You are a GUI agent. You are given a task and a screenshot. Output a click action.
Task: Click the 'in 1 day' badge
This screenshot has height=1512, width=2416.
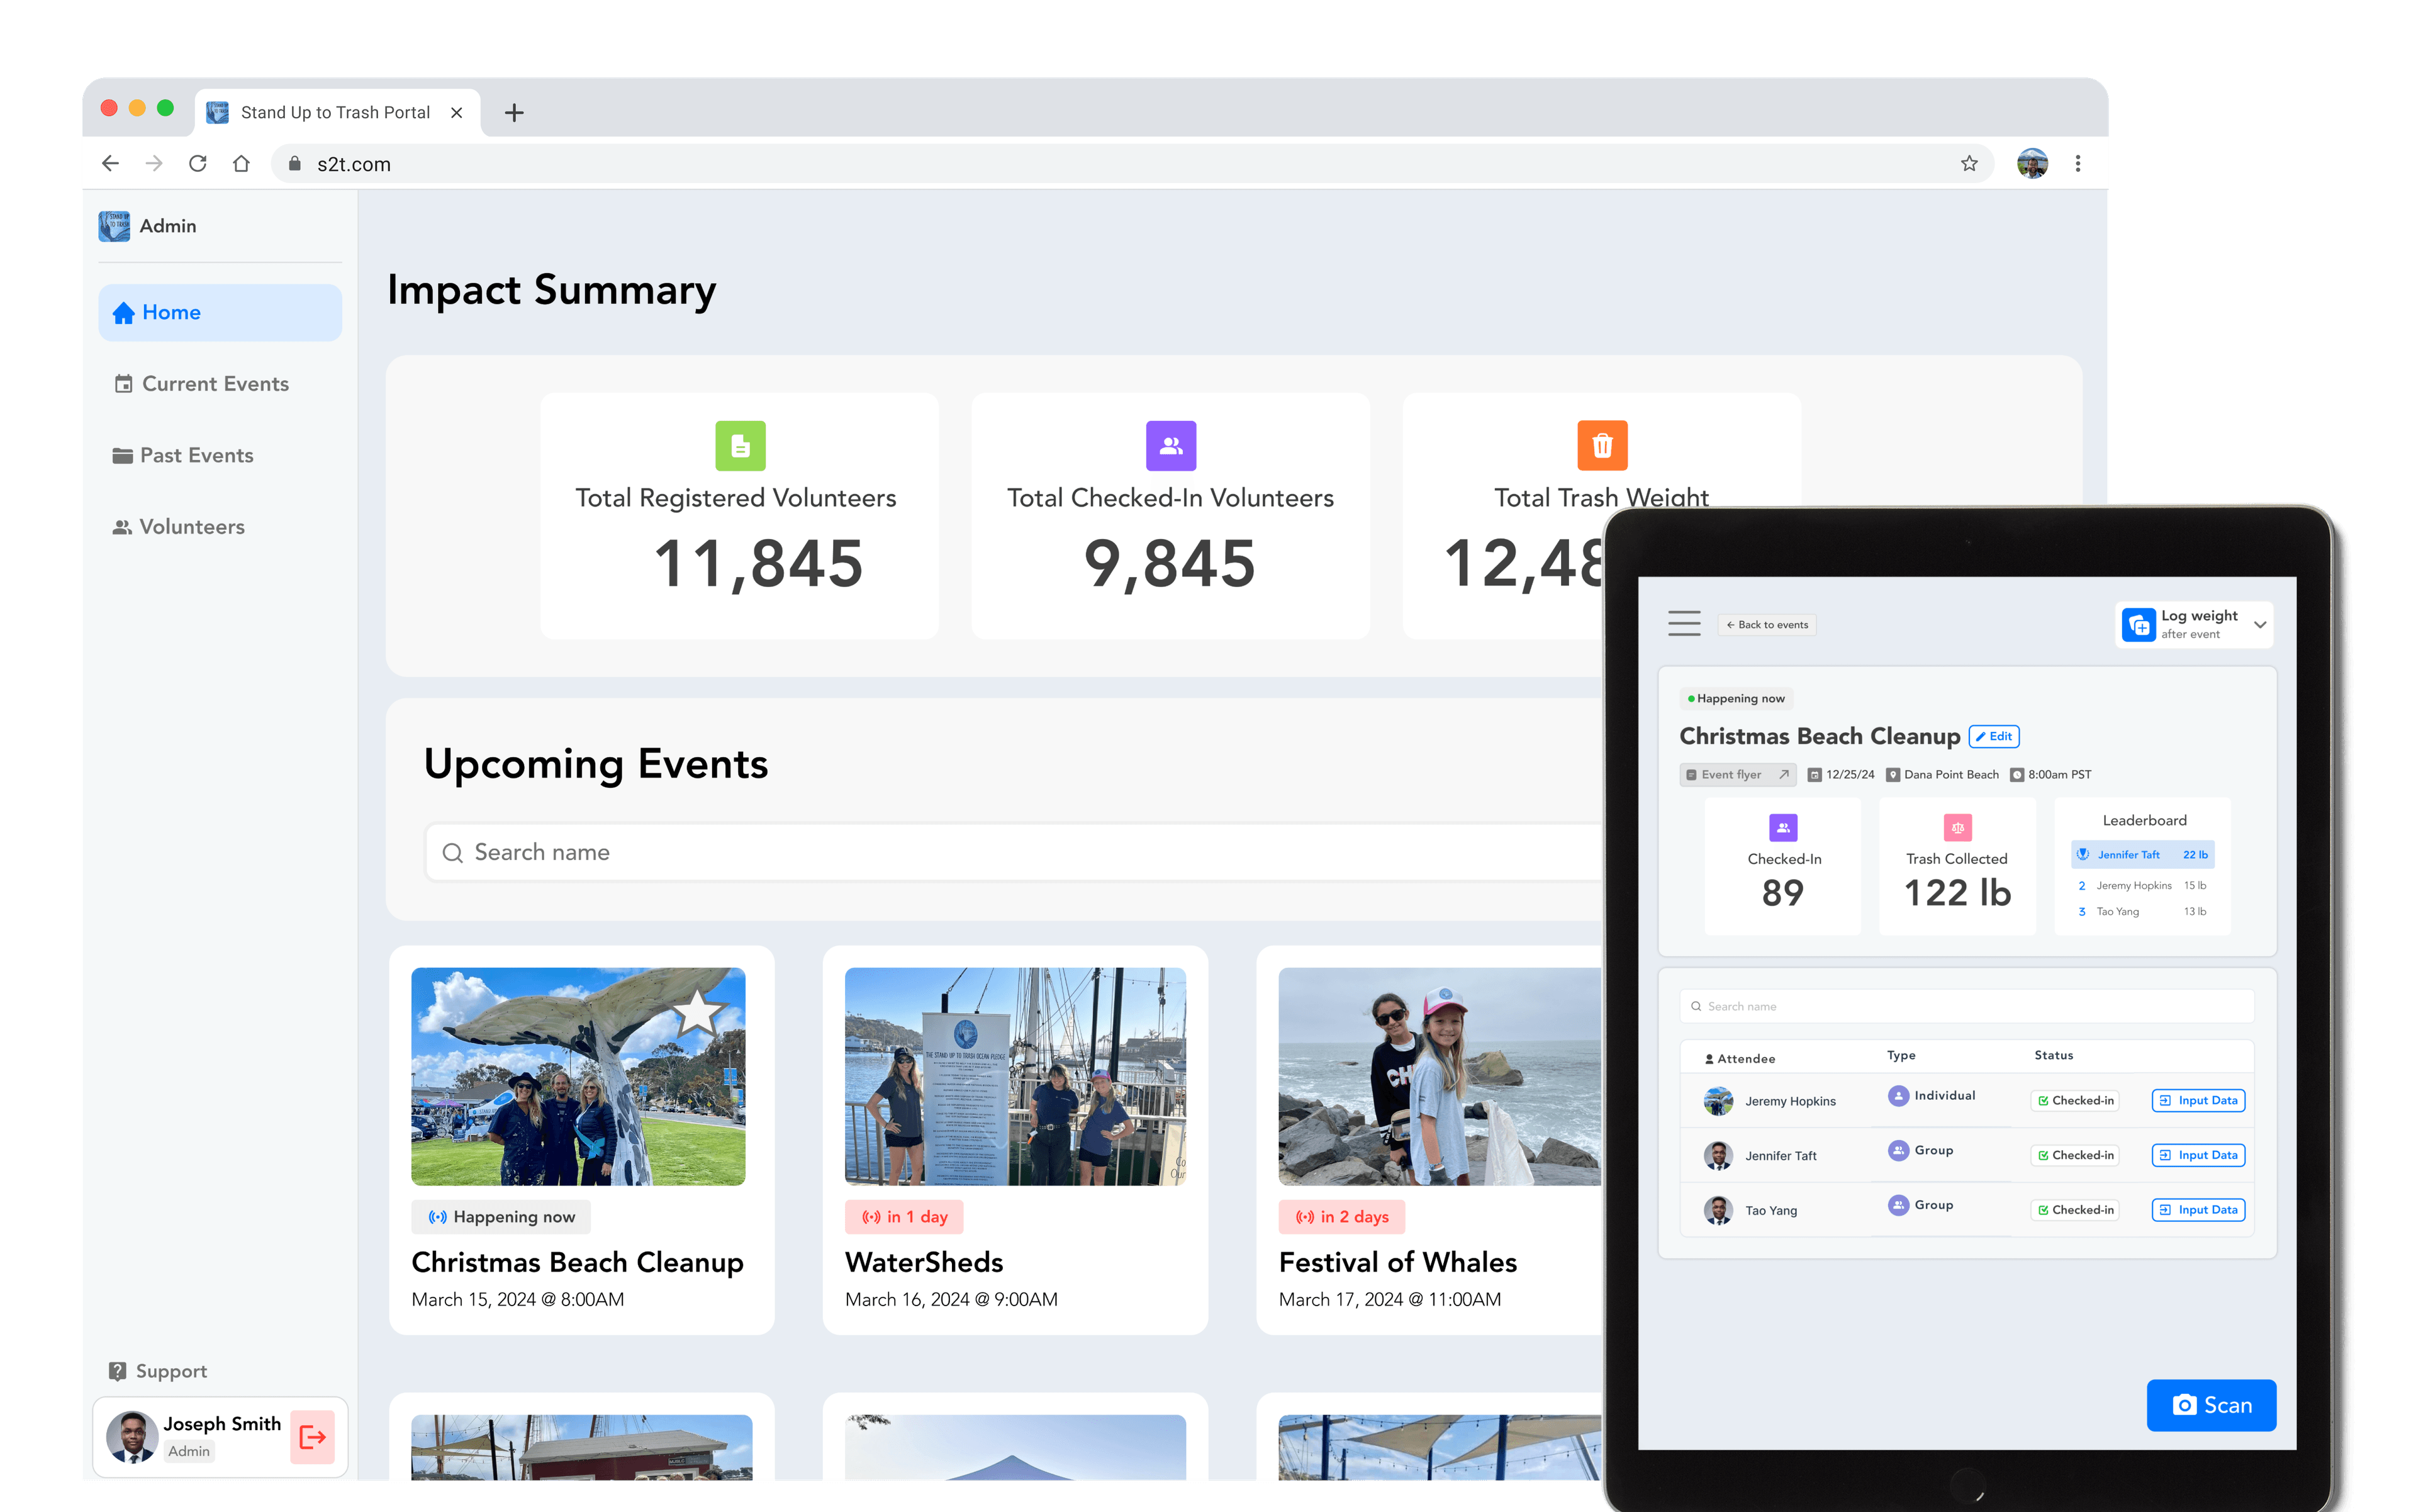[904, 1217]
